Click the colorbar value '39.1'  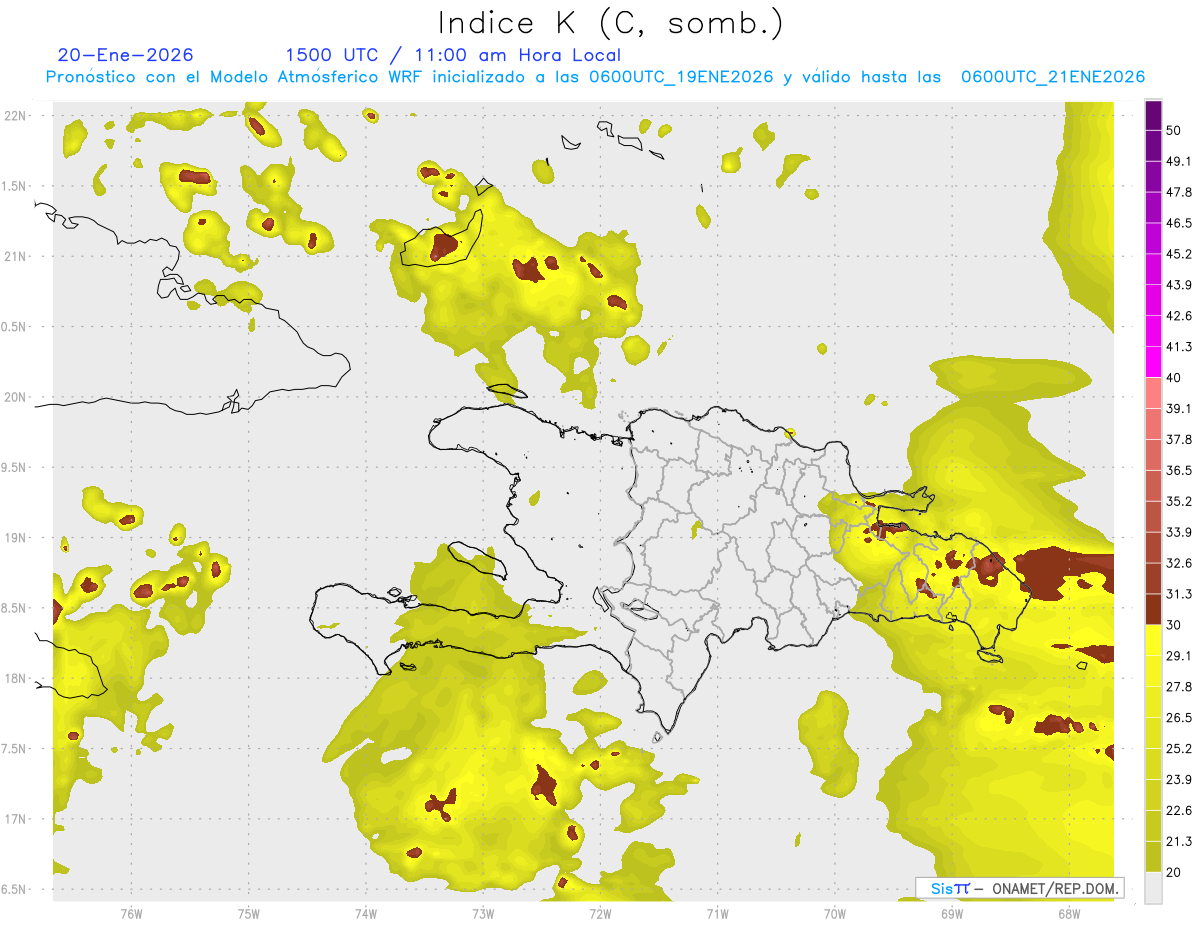point(1179,409)
